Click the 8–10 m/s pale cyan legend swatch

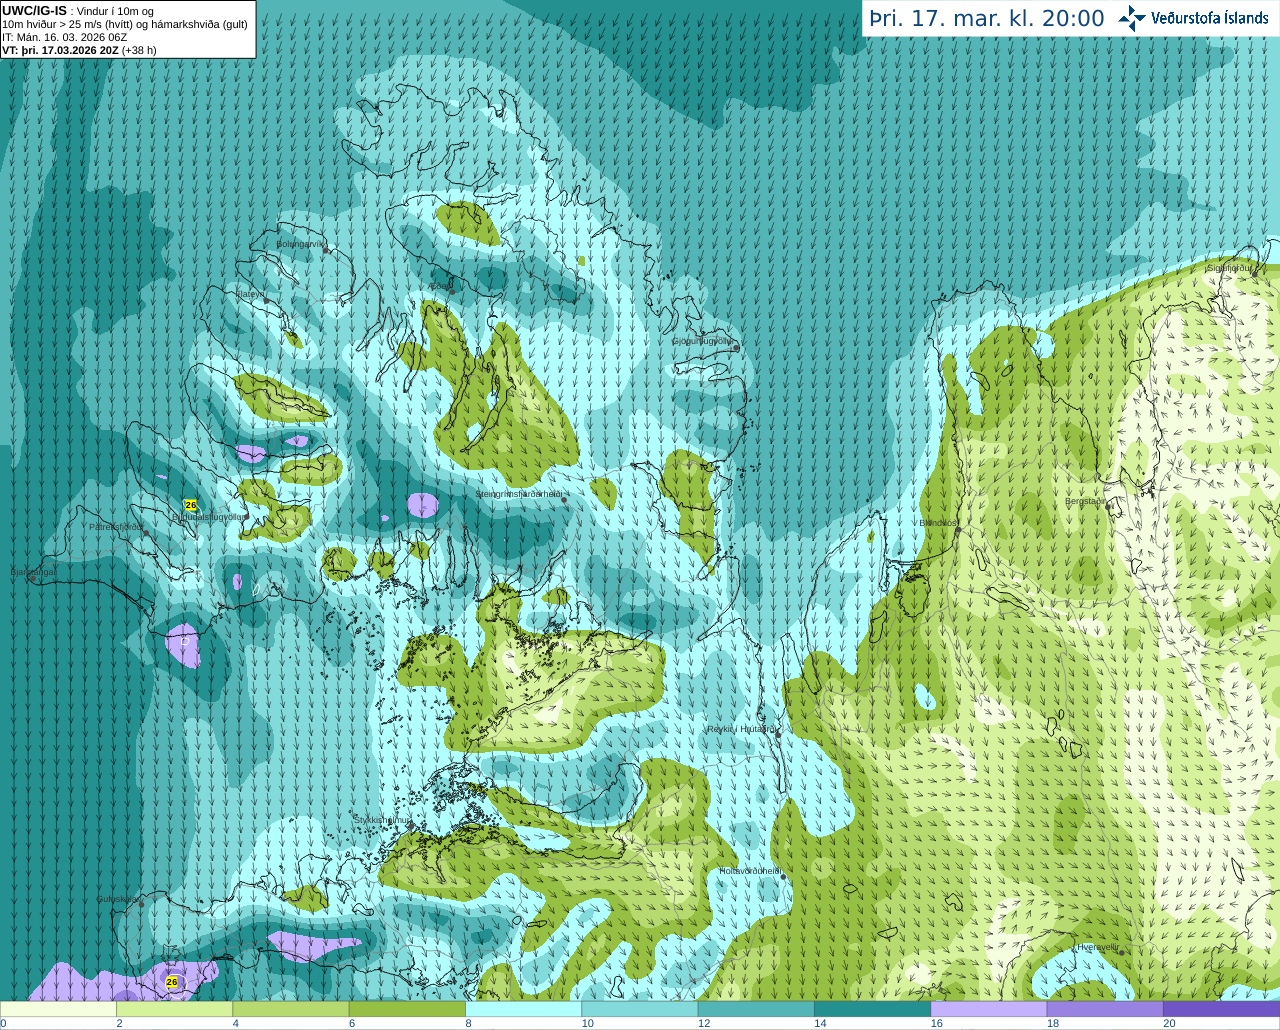523,1009
